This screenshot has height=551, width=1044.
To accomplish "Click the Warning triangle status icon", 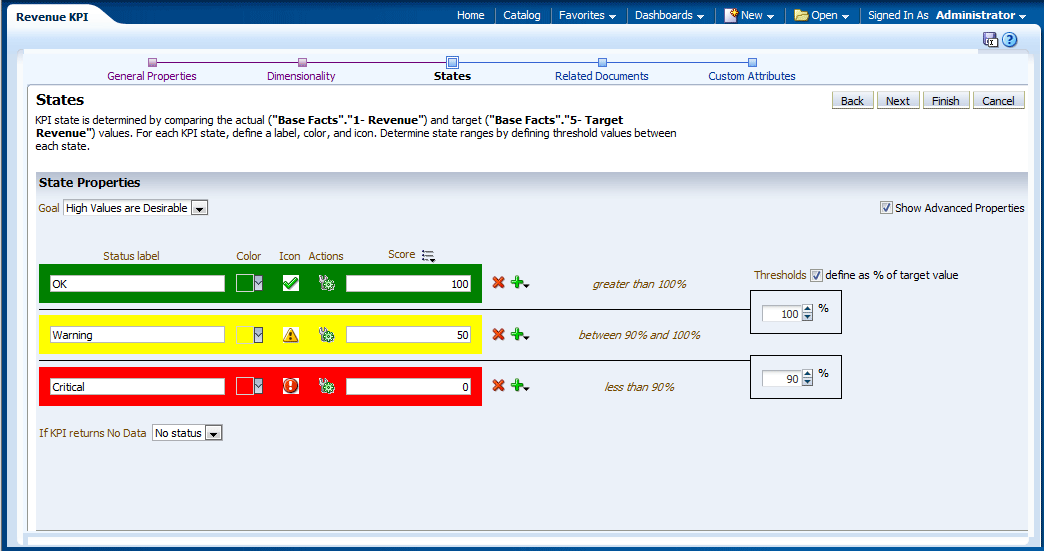I will [291, 335].
